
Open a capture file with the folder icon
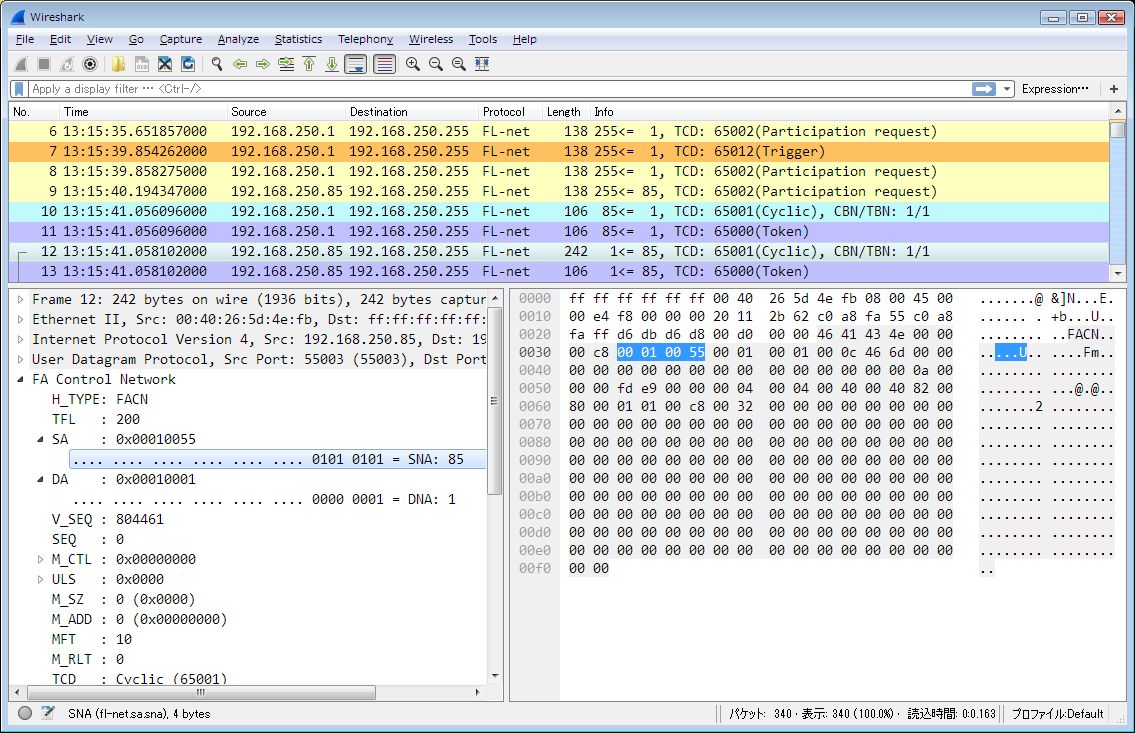coord(118,64)
